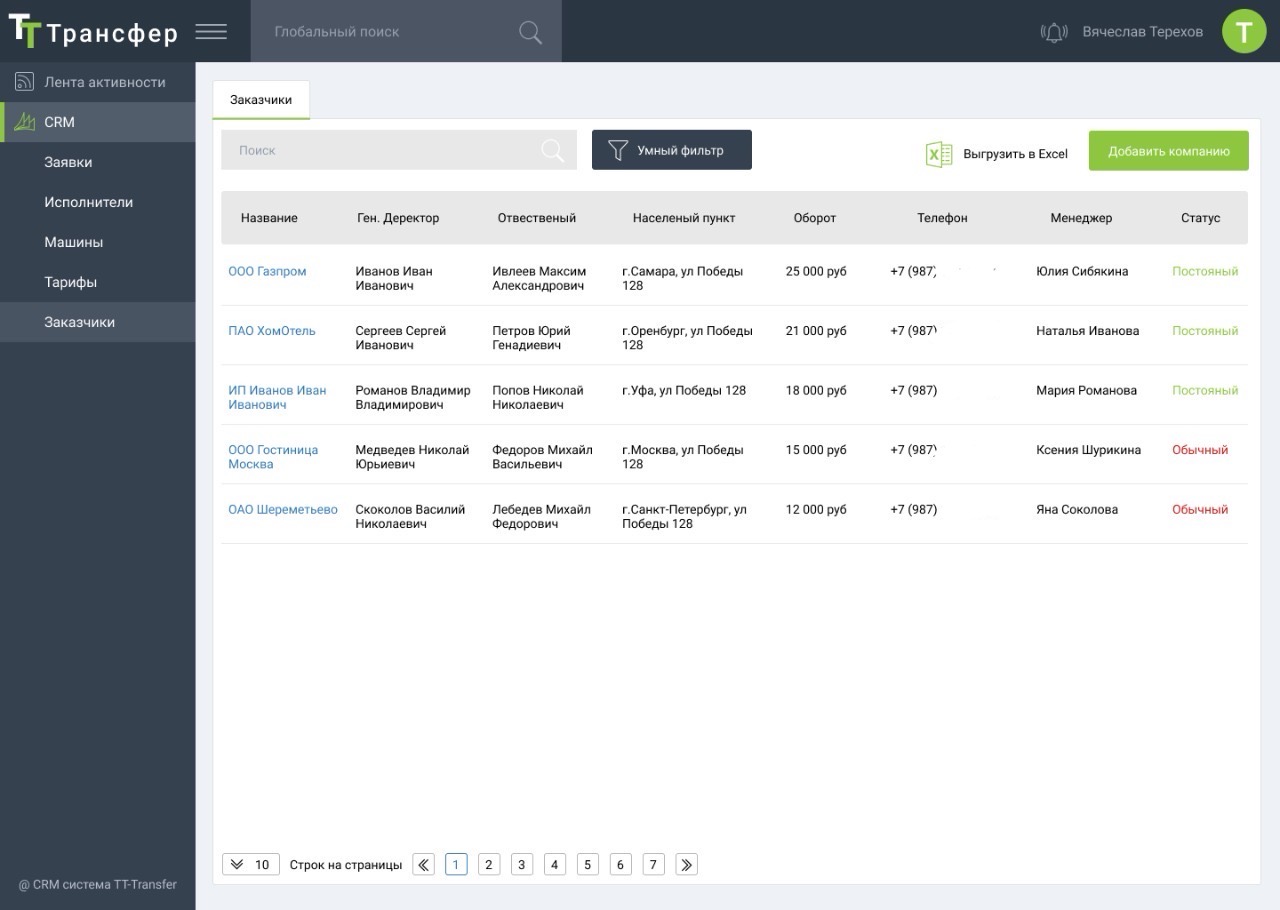Open notifications bell icon
Viewport: 1280px width, 910px height.
[1054, 32]
